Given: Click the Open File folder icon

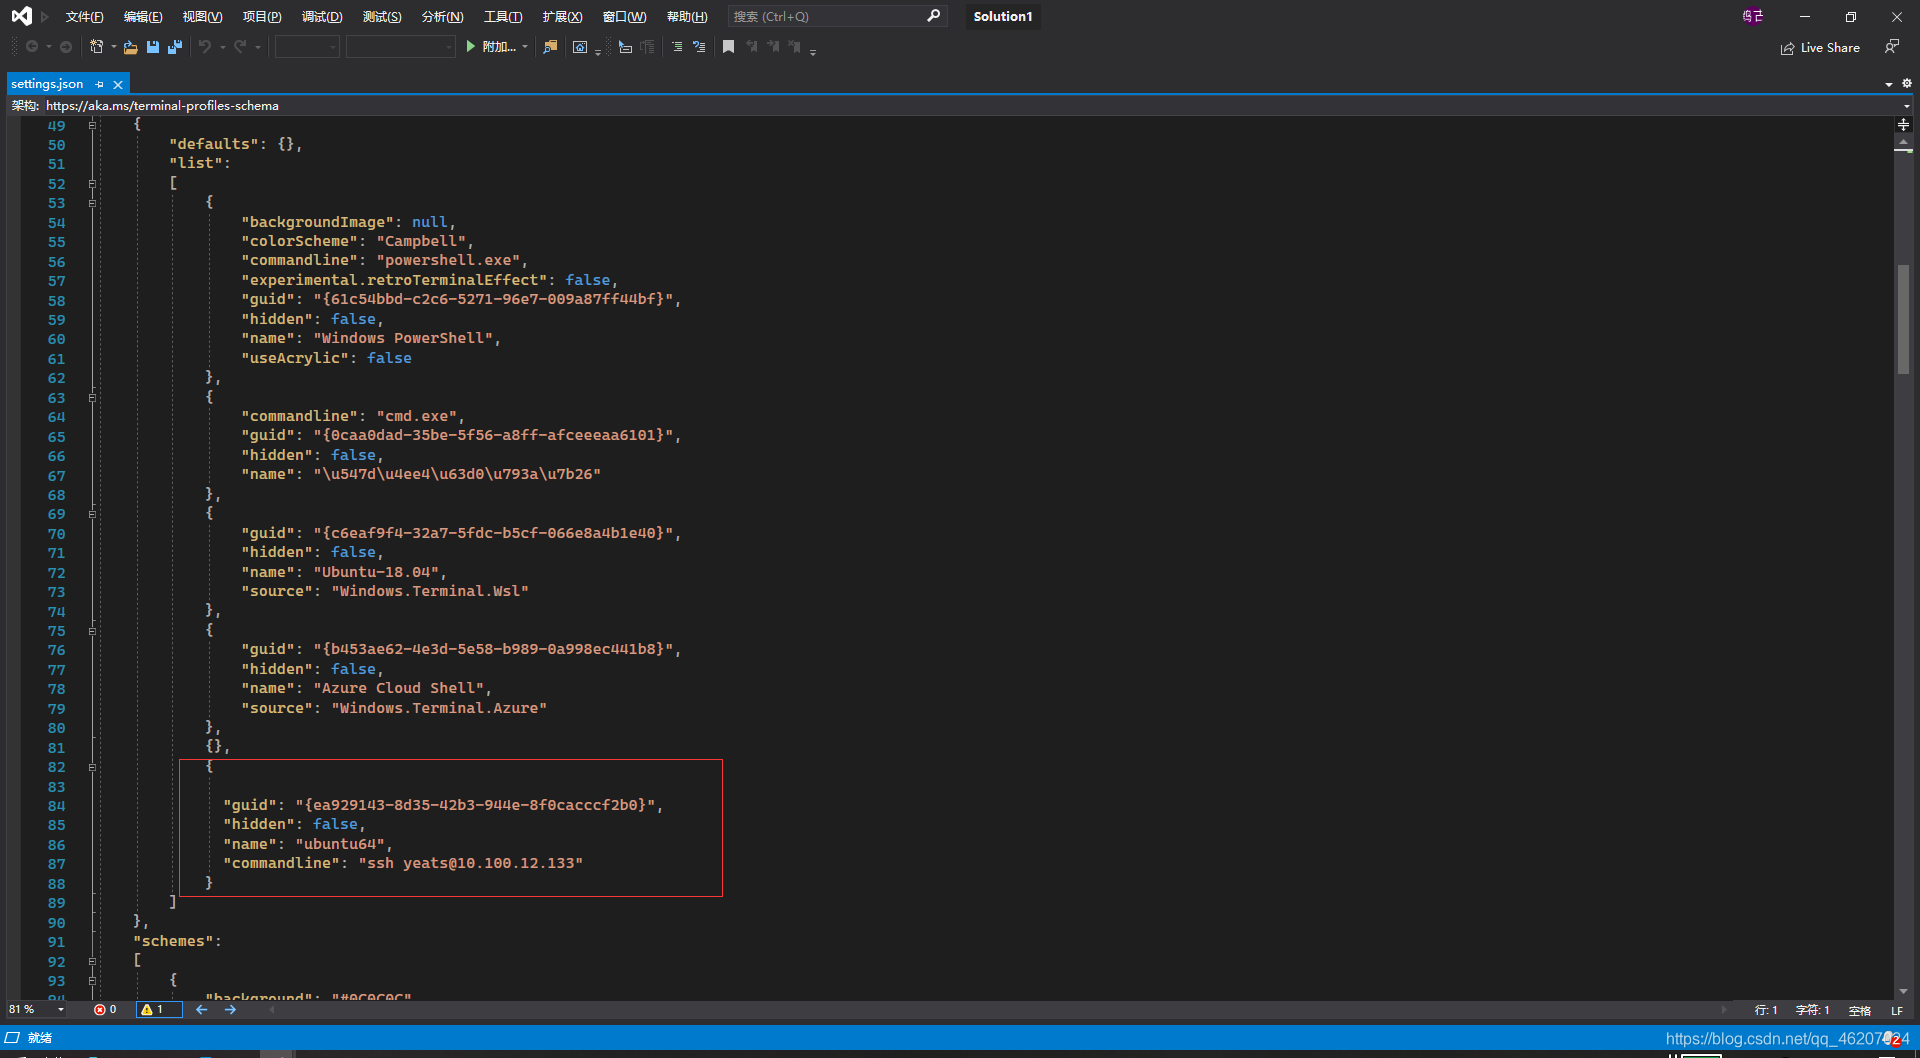Looking at the screenshot, I should tap(130, 47).
